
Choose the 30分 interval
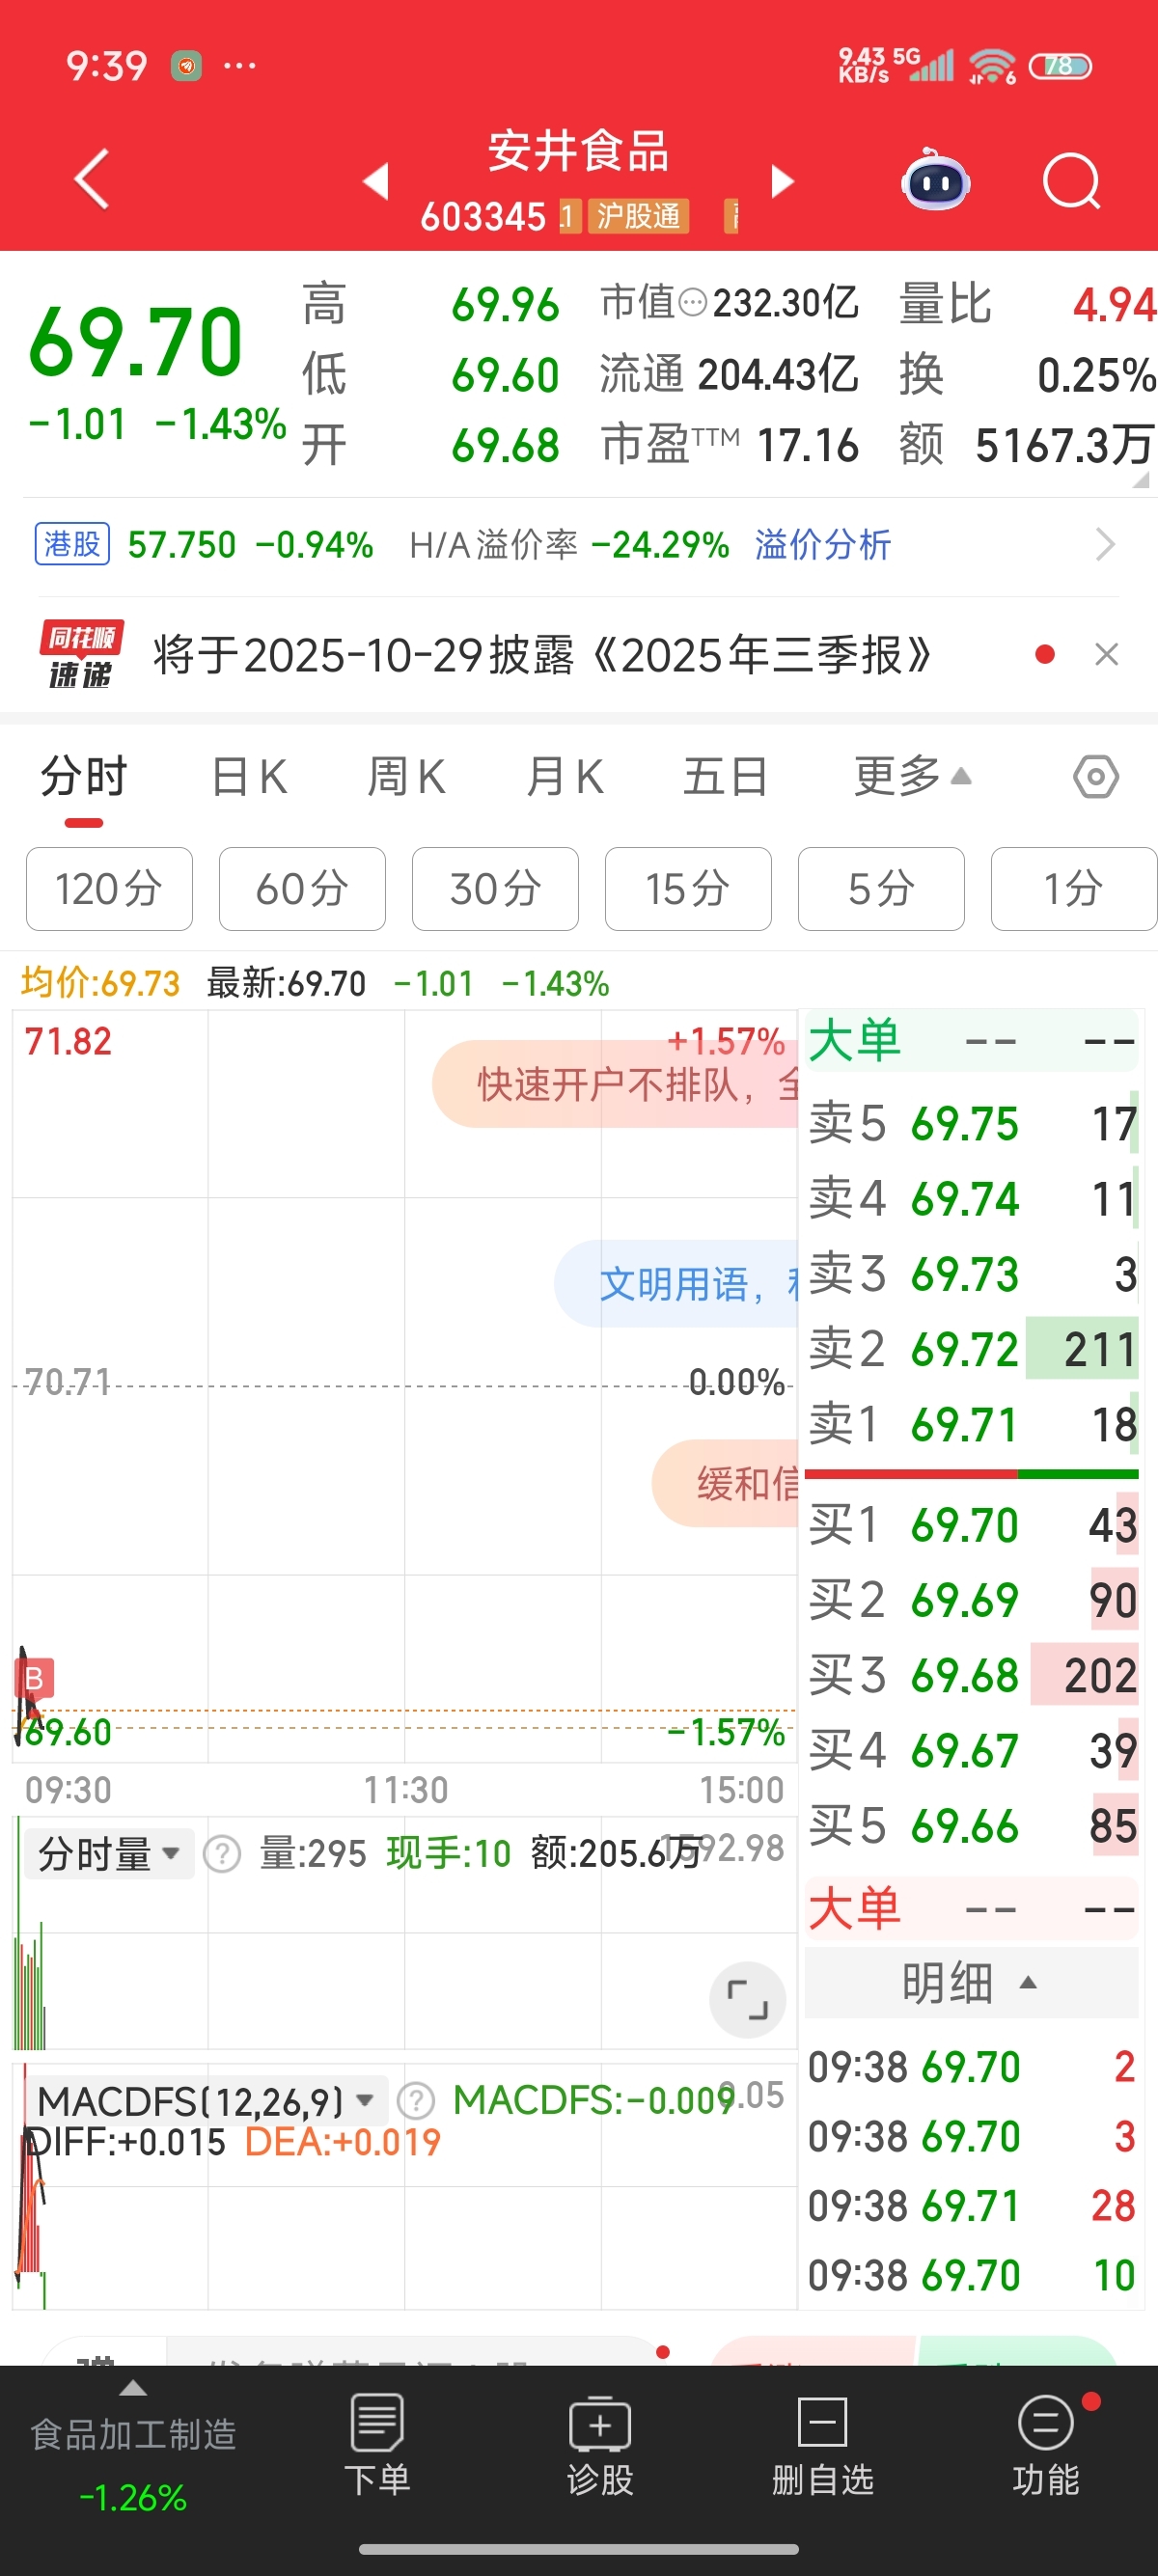[x=495, y=888]
